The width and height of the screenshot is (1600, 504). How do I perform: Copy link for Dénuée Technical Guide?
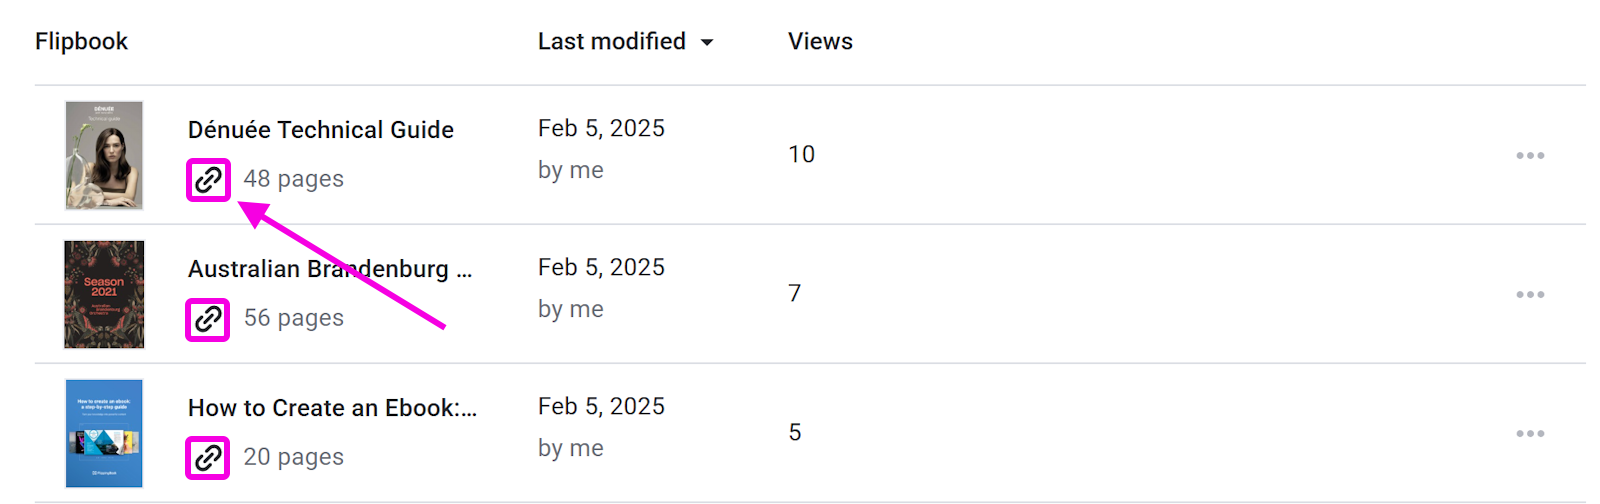(x=208, y=180)
